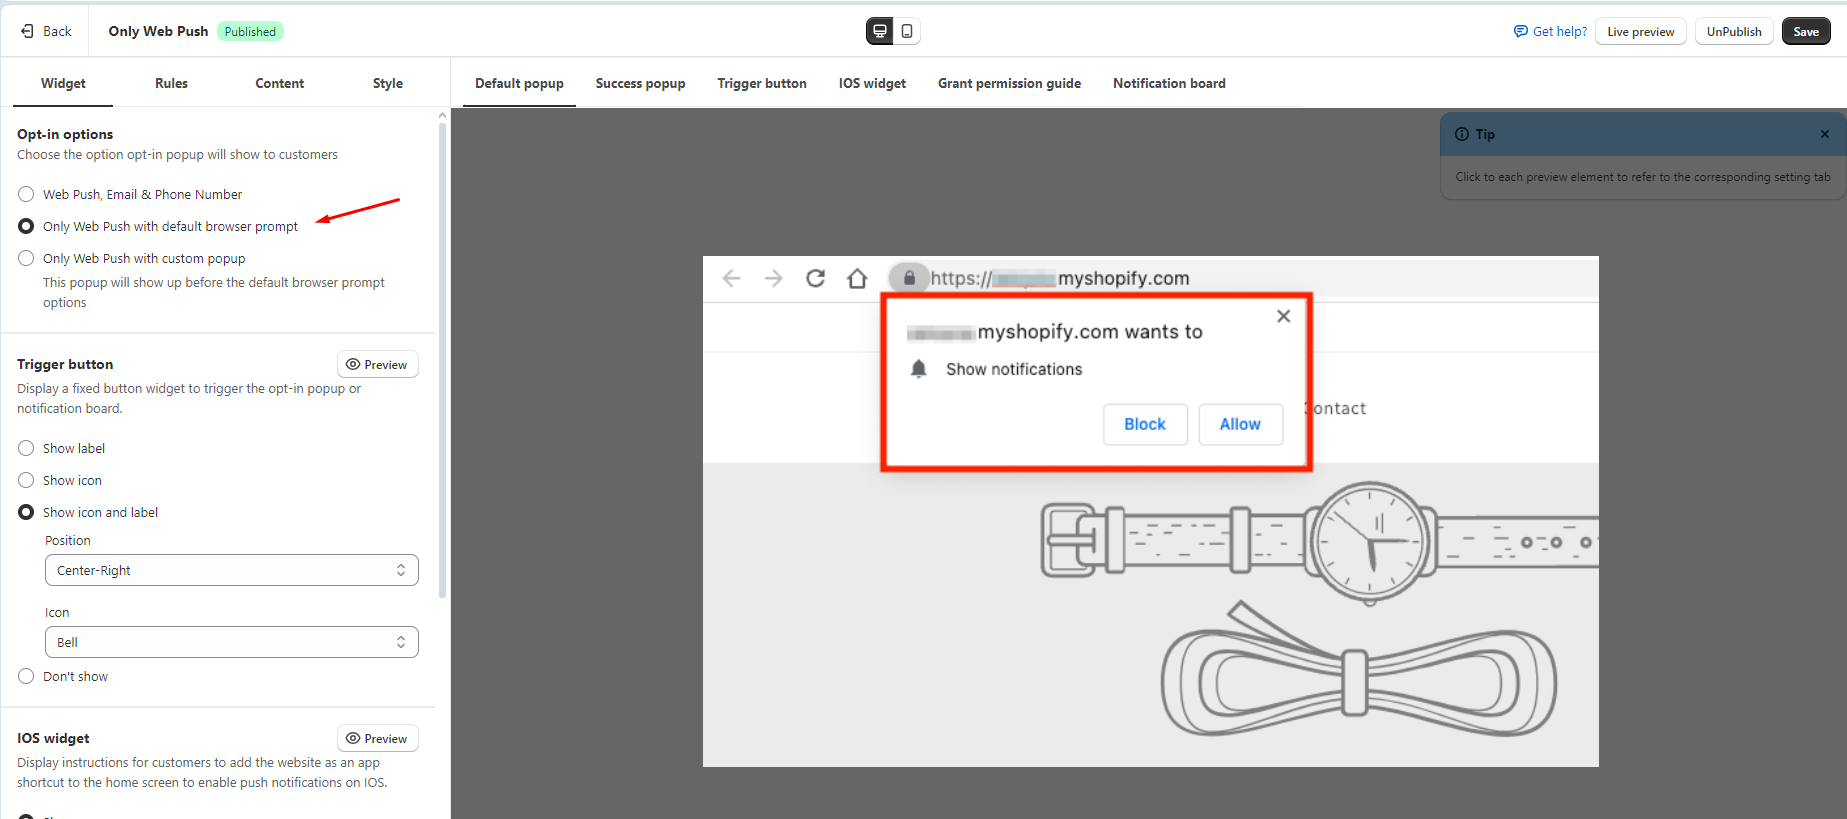1847x819 pixels.
Task: Click the browser home icon in preview
Action: 857,278
